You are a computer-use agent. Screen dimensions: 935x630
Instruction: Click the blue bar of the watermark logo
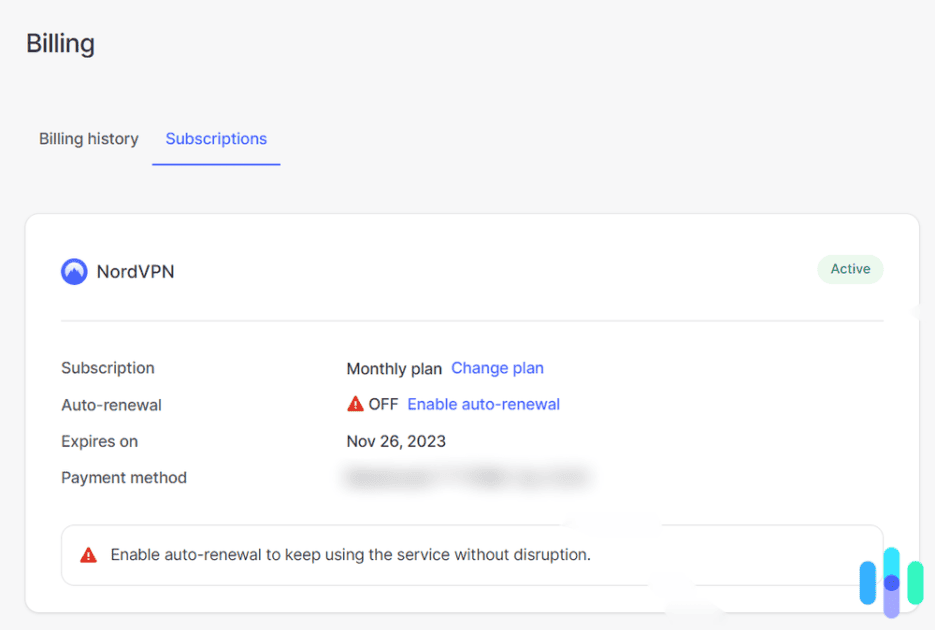point(866,580)
